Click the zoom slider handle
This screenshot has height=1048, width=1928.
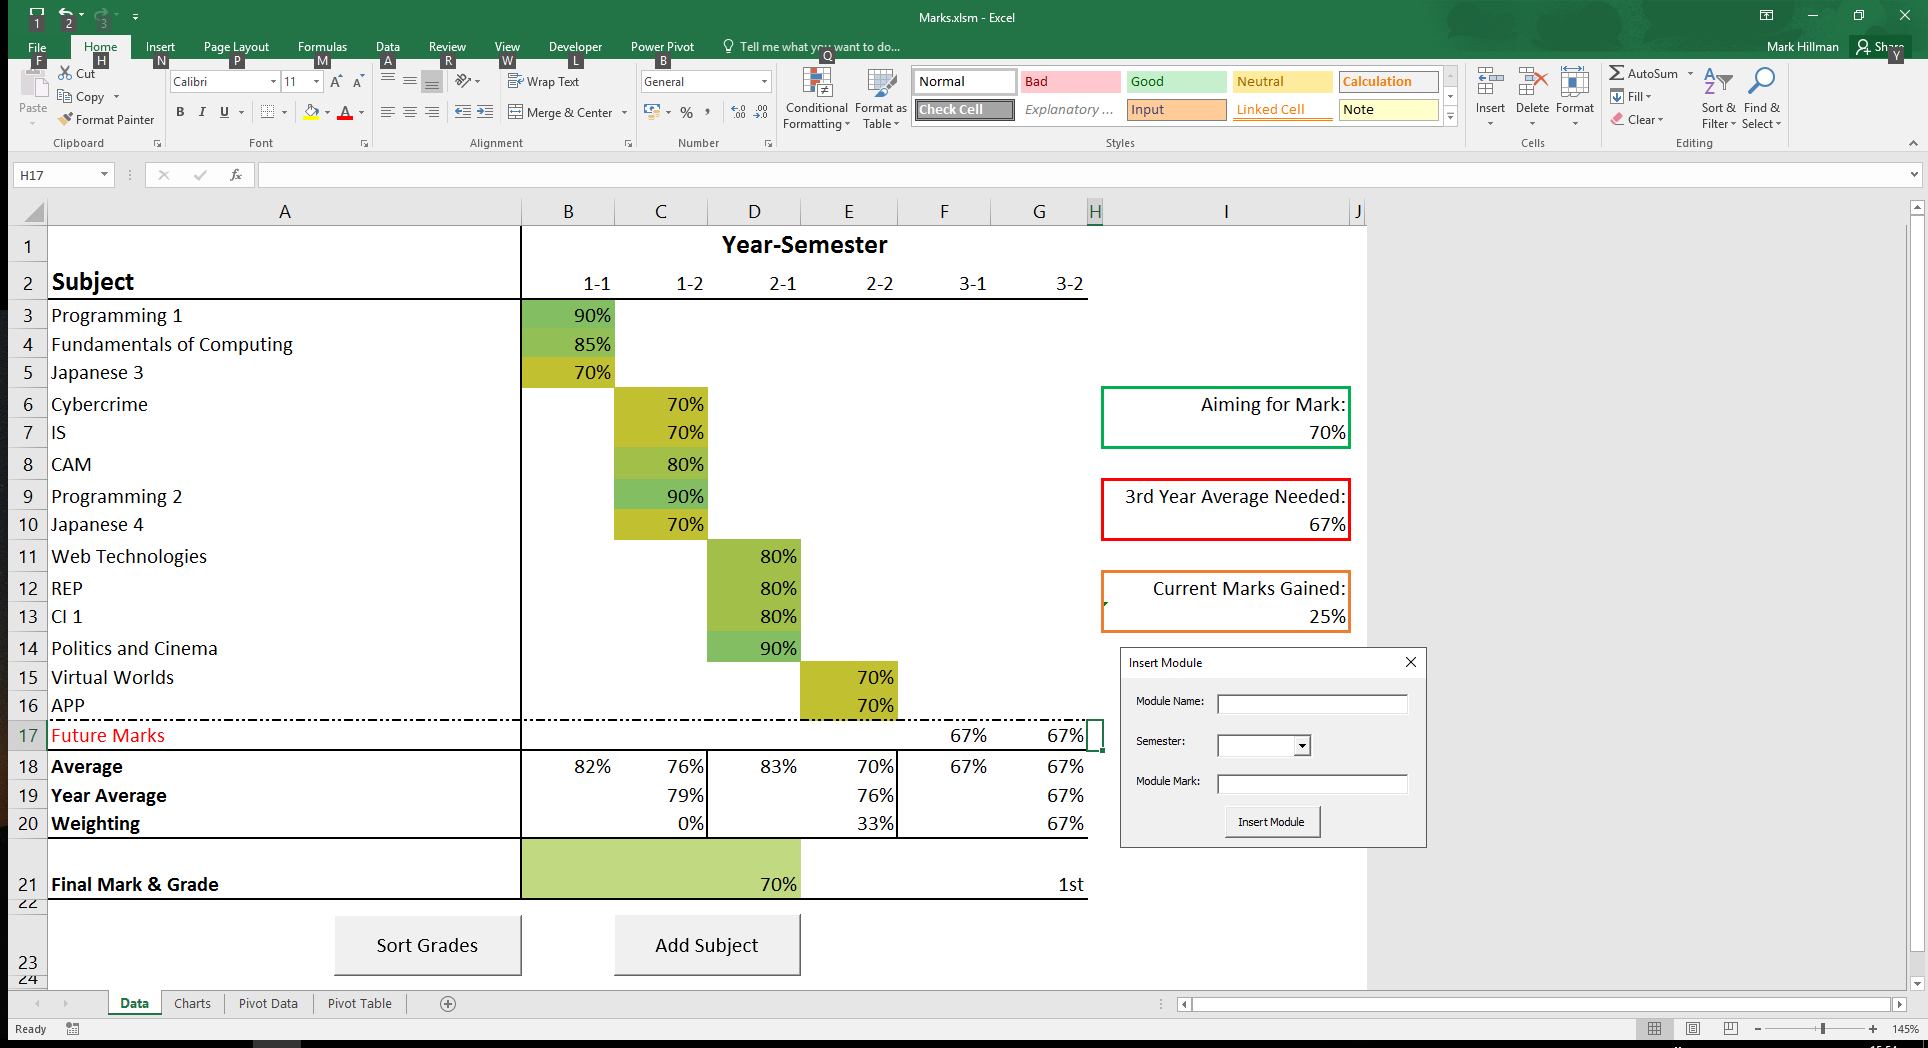[x=1822, y=1029]
